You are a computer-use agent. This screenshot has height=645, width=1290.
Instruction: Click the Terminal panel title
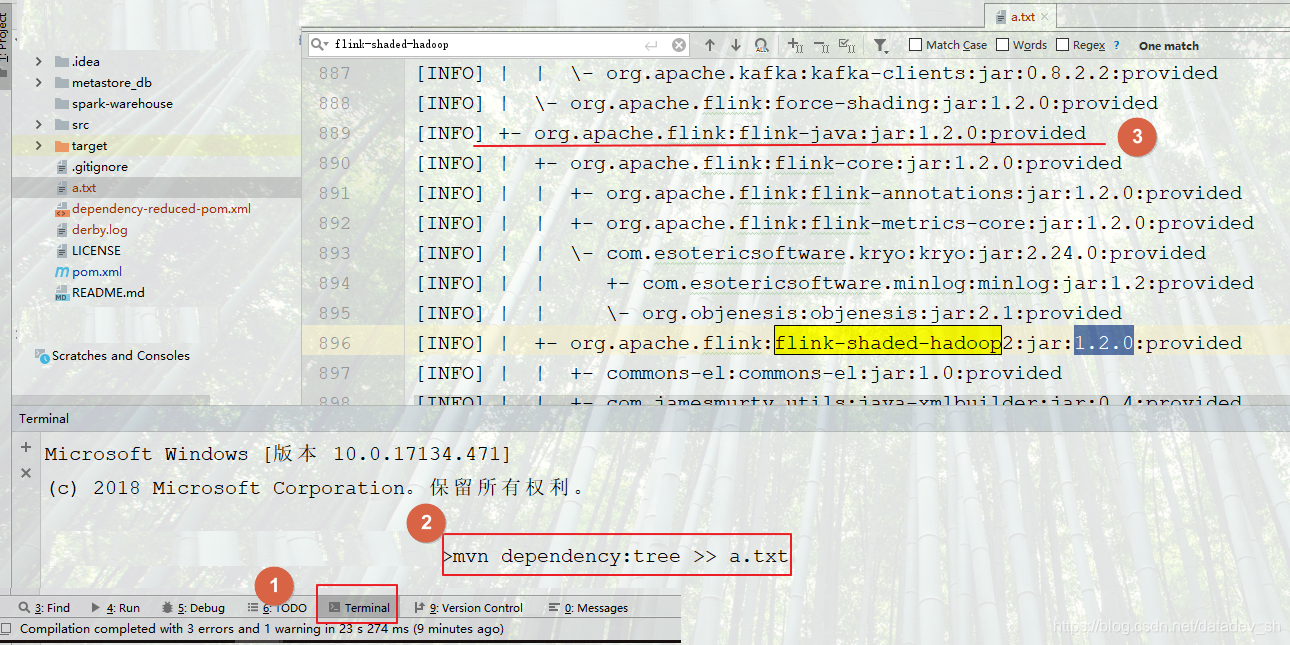[44, 418]
